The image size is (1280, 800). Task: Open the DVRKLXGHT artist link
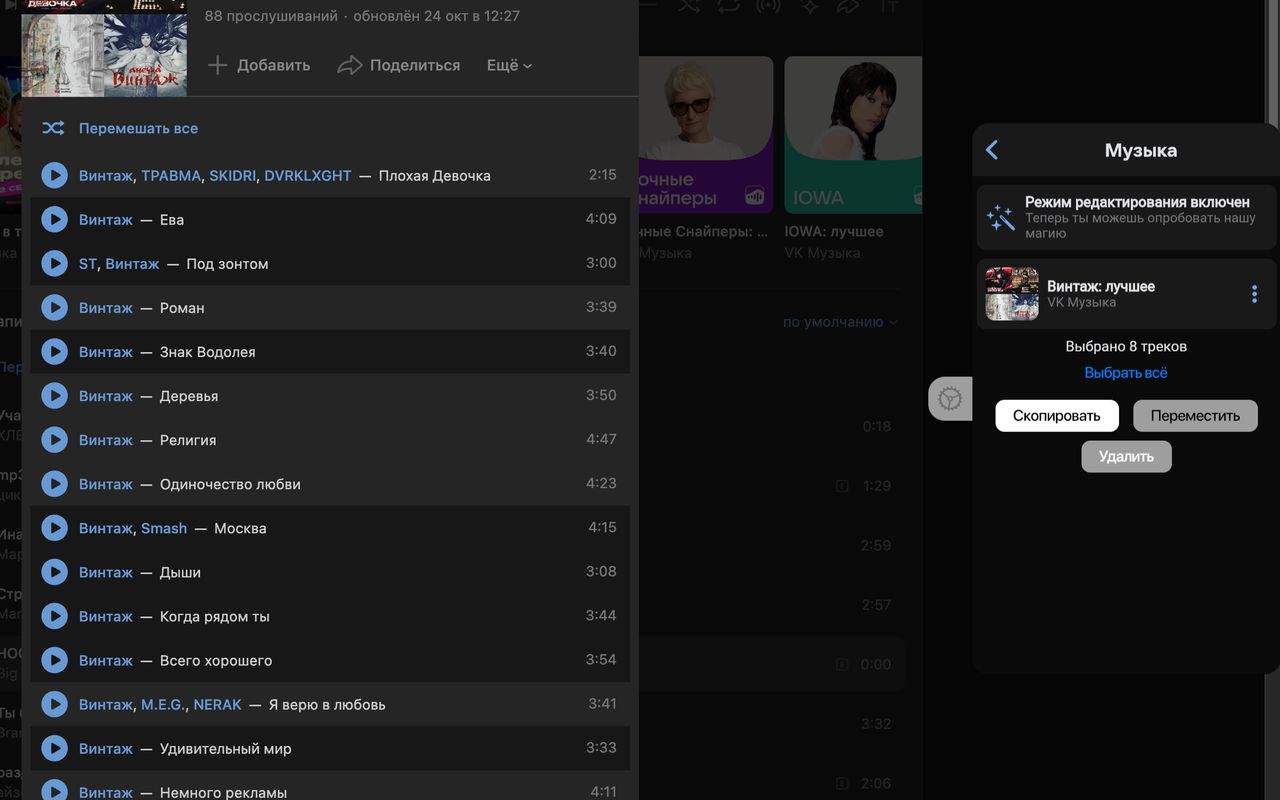click(x=308, y=176)
